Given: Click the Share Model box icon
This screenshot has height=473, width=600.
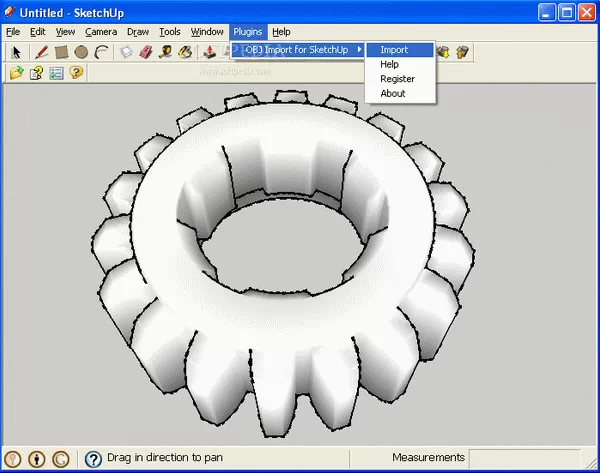Looking at the screenshot, I should click(462, 52).
